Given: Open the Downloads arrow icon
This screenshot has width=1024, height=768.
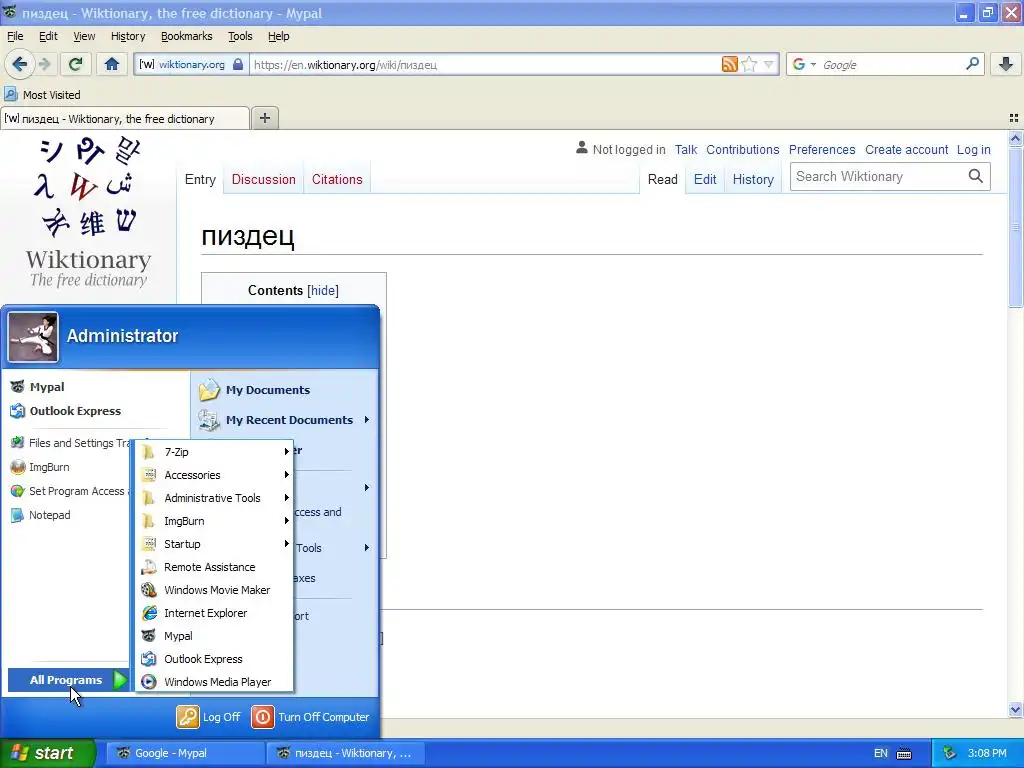Looking at the screenshot, I should 1006,64.
